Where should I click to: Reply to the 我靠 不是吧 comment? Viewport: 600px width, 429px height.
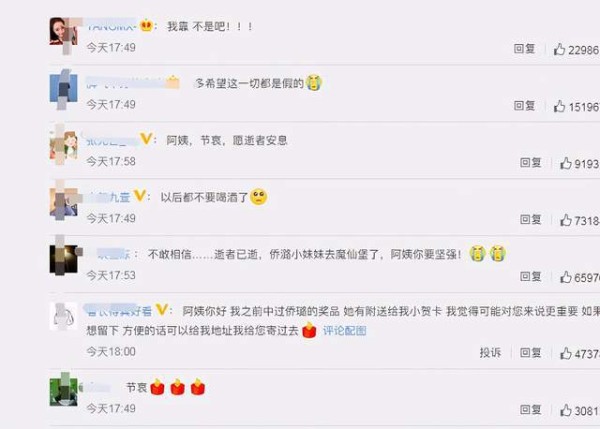(x=524, y=49)
